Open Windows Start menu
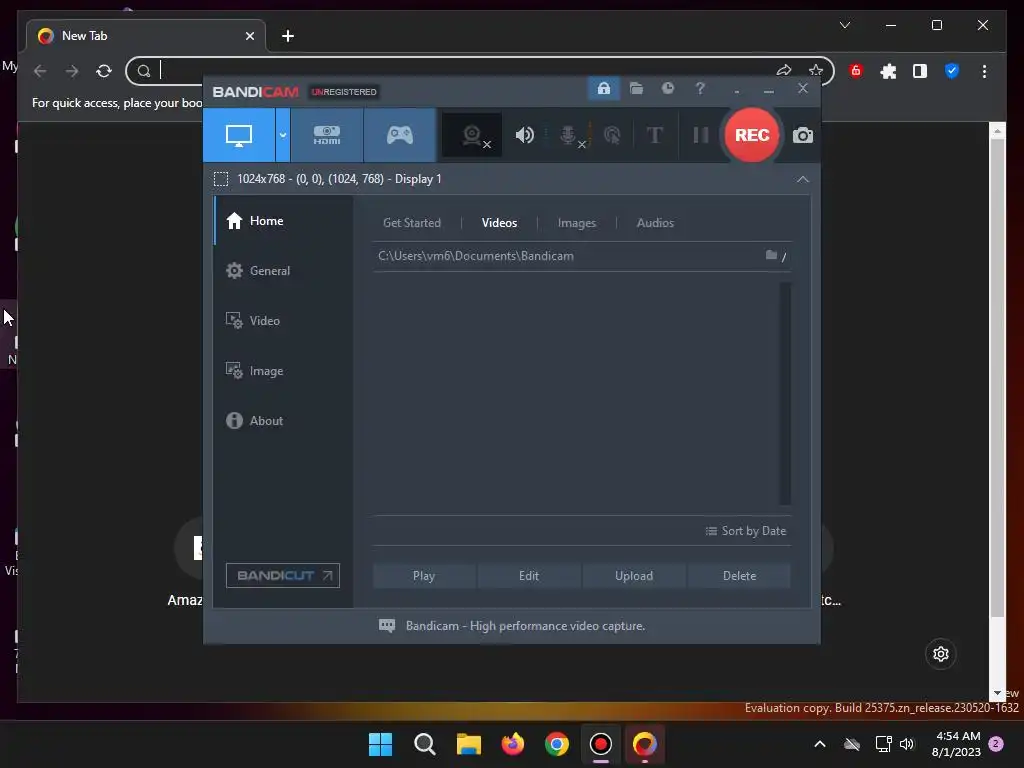The width and height of the screenshot is (1024, 768). [380, 744]
